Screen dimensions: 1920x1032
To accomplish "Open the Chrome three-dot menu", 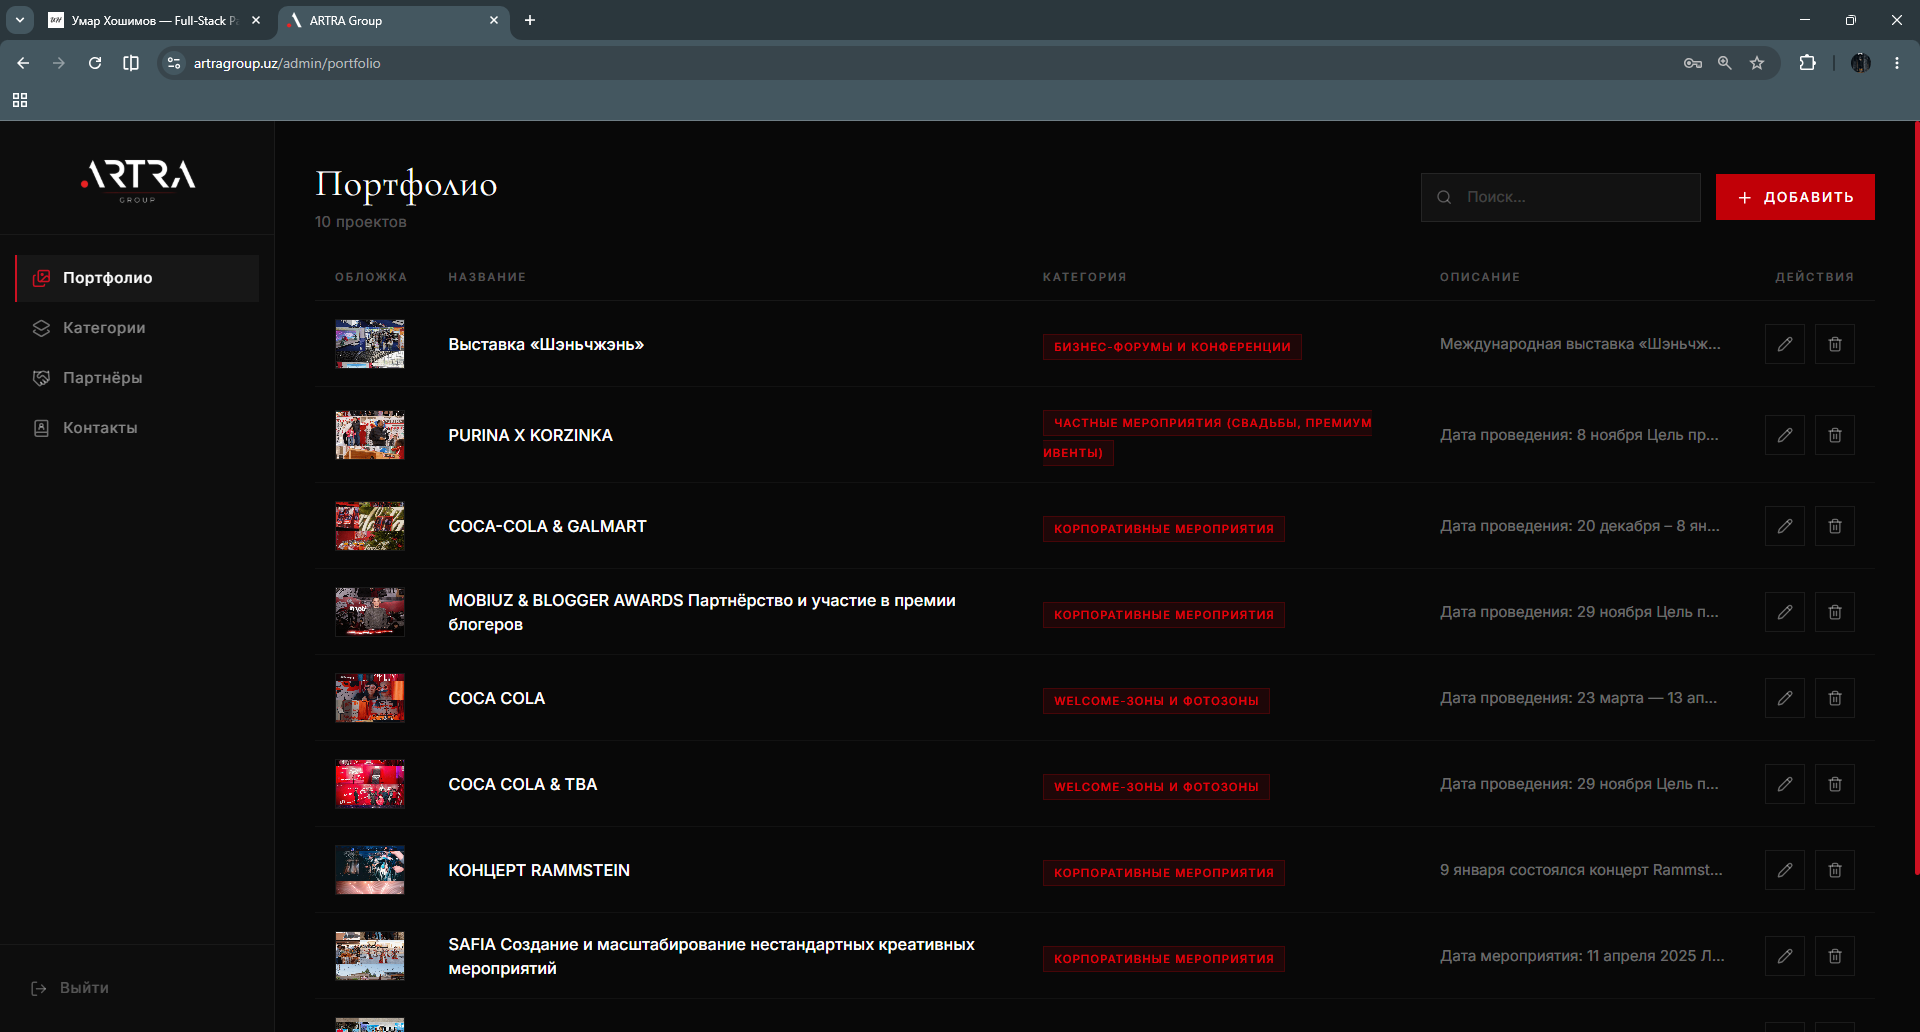I will pyautogui.click(x=1897, y=63).
